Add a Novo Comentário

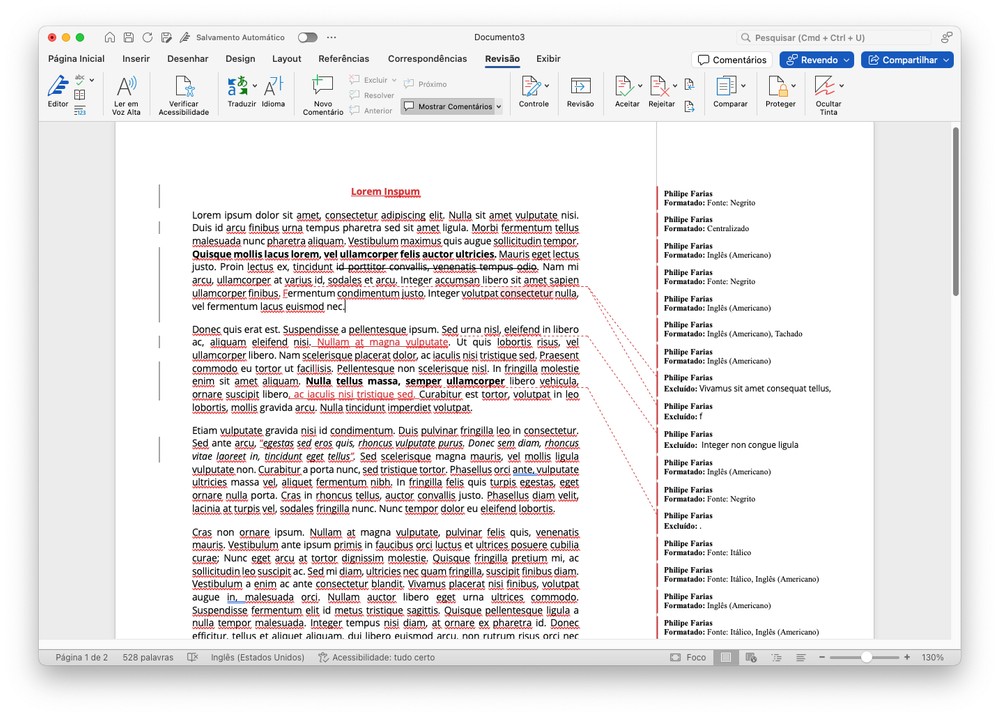click(322, 89)
